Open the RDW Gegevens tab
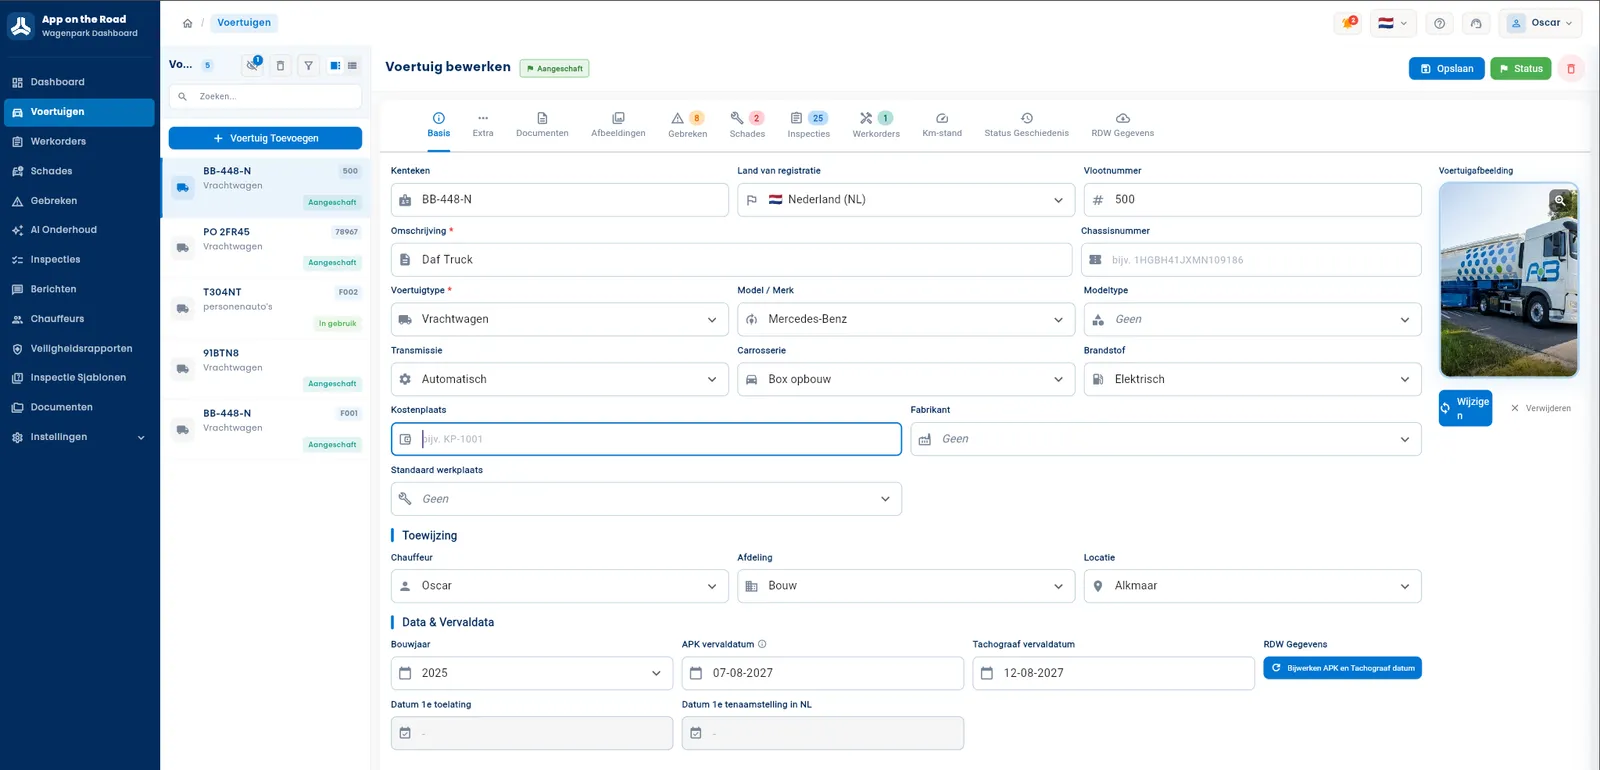 click(1122, 125)
